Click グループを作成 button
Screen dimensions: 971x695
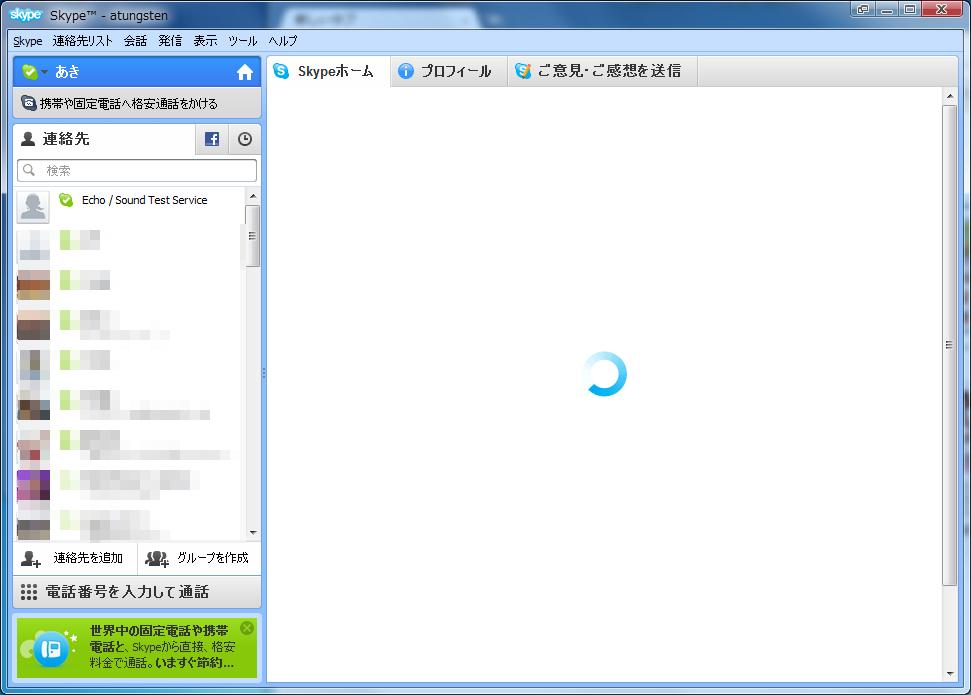coord(199,559)
